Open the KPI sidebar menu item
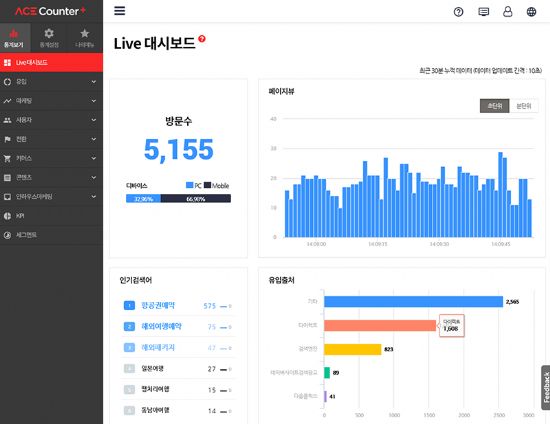Viewport: 550px width, 424px height. 52,216
